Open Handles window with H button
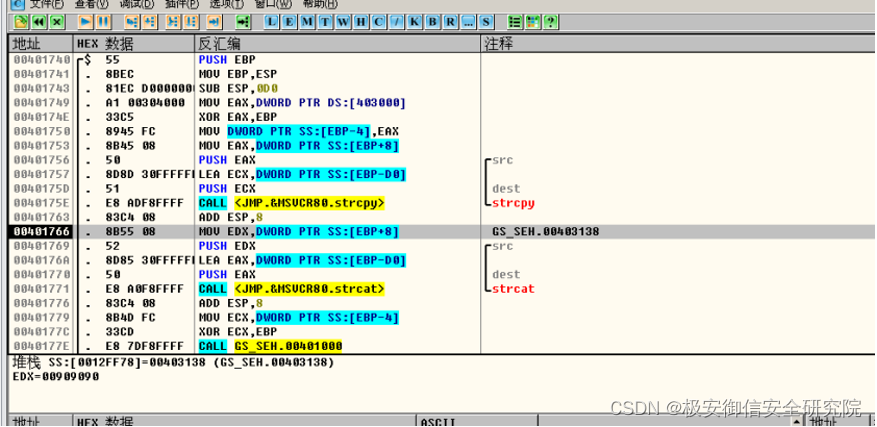The height and width of the screenshot is (427, 877). pos(361,22)
